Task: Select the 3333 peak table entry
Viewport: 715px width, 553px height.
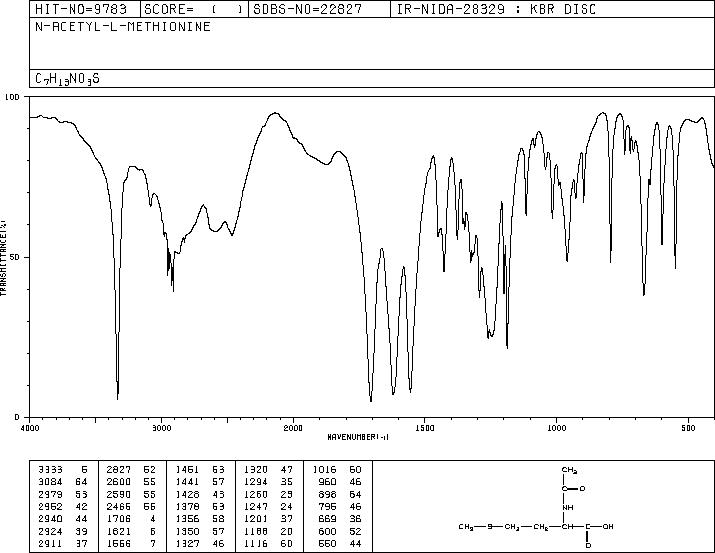Action: tap(62, 470)
